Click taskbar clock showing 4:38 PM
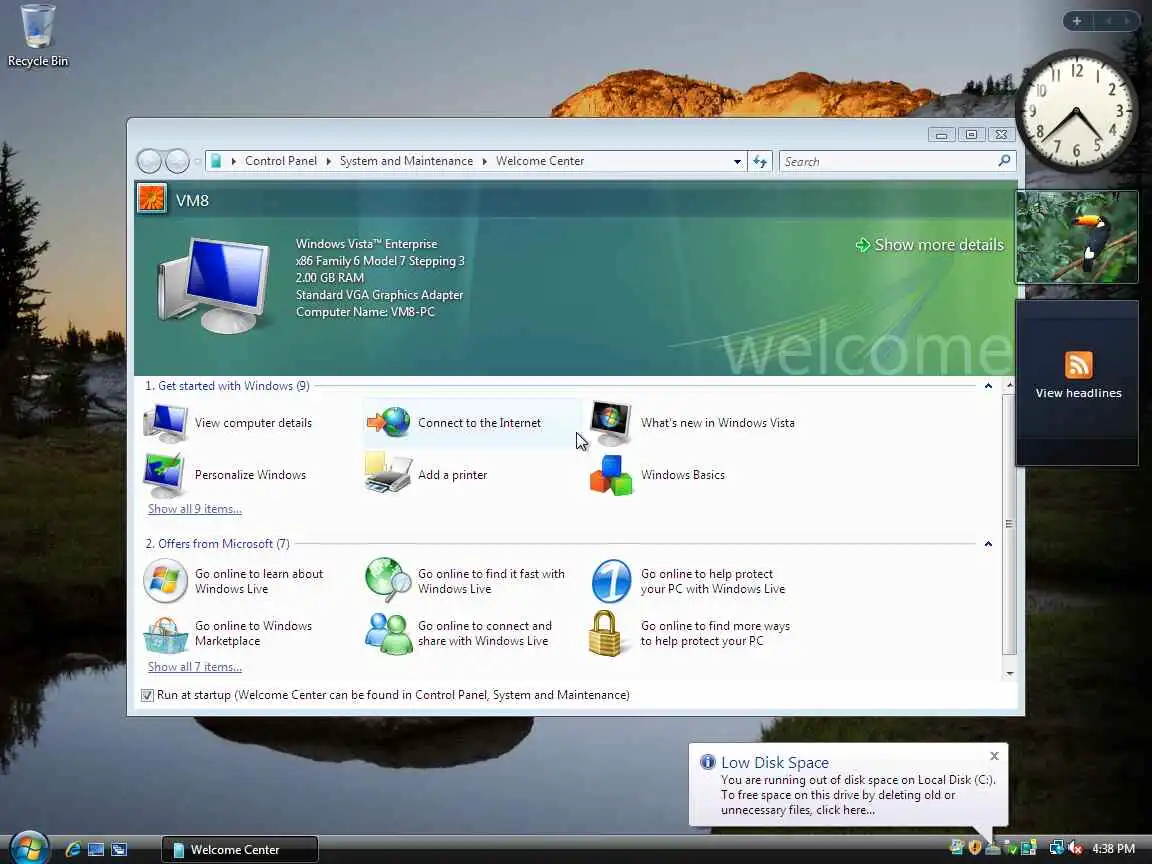The height and width of the screenshot is (864, 1152). coord(1113,849)
